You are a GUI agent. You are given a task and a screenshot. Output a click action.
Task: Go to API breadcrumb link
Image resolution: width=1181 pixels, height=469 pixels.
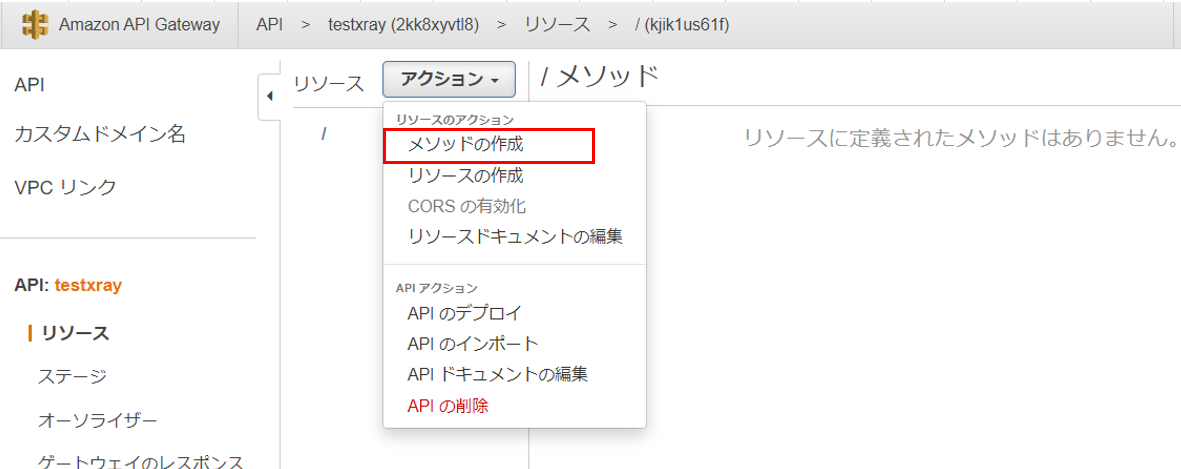pos(270,25)
